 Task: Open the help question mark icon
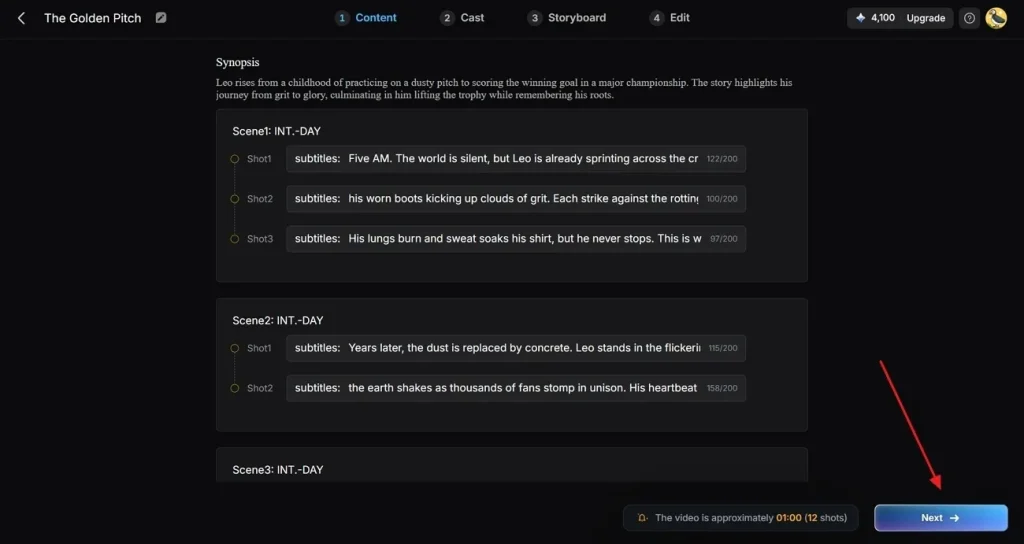(969, 18)
